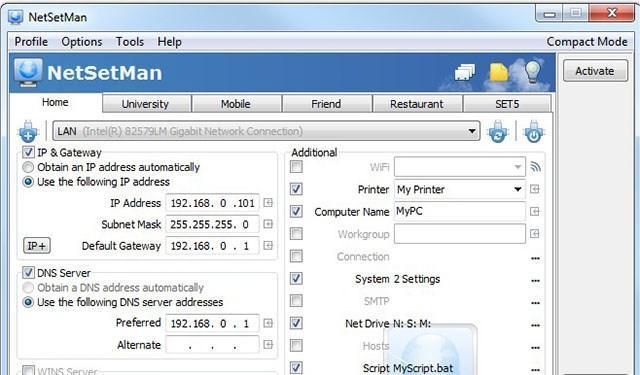Screen dimensions: 640x375
Task: Open the System settings ellipsis
Action: (x=535, y=281)
